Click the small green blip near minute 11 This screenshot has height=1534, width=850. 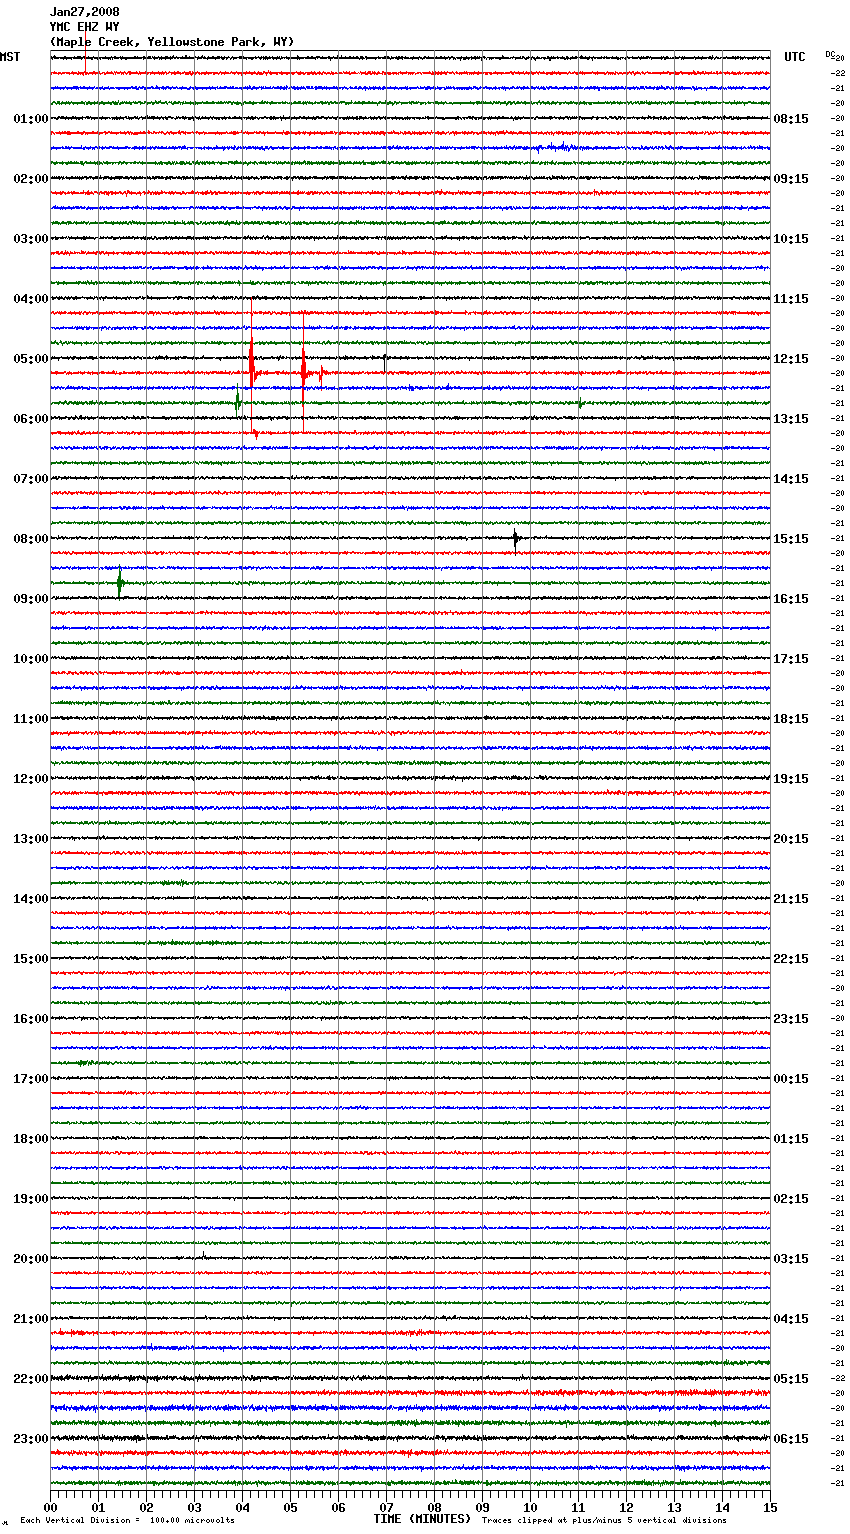580,403
